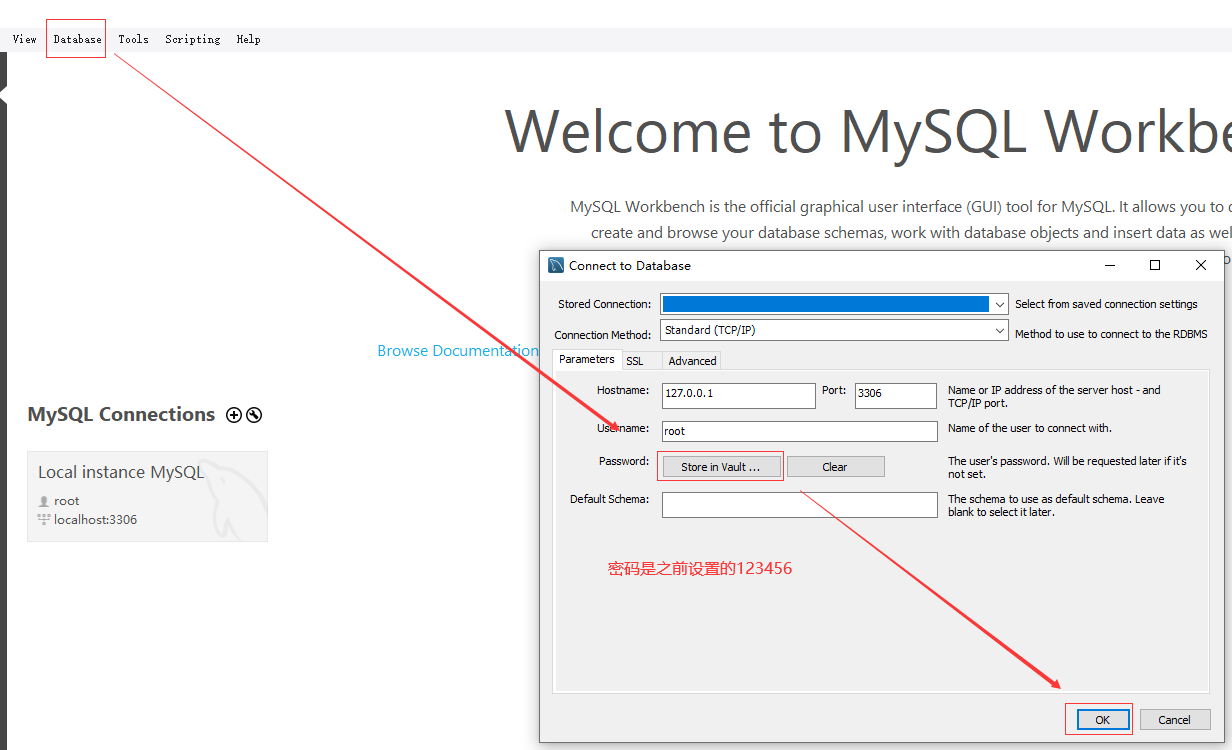Open the Local instance MySQL connection tile

[x=147, y=496]
